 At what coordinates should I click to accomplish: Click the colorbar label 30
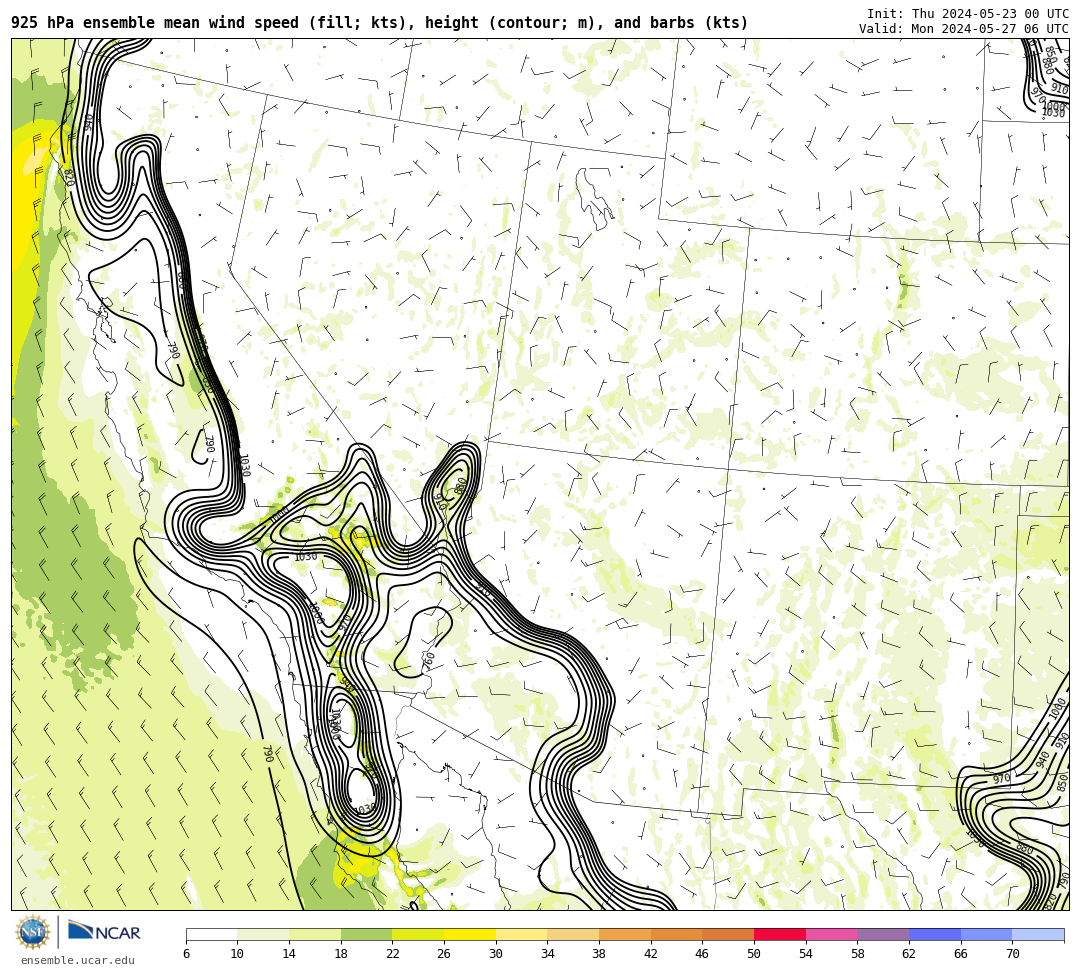click(496, 954)
